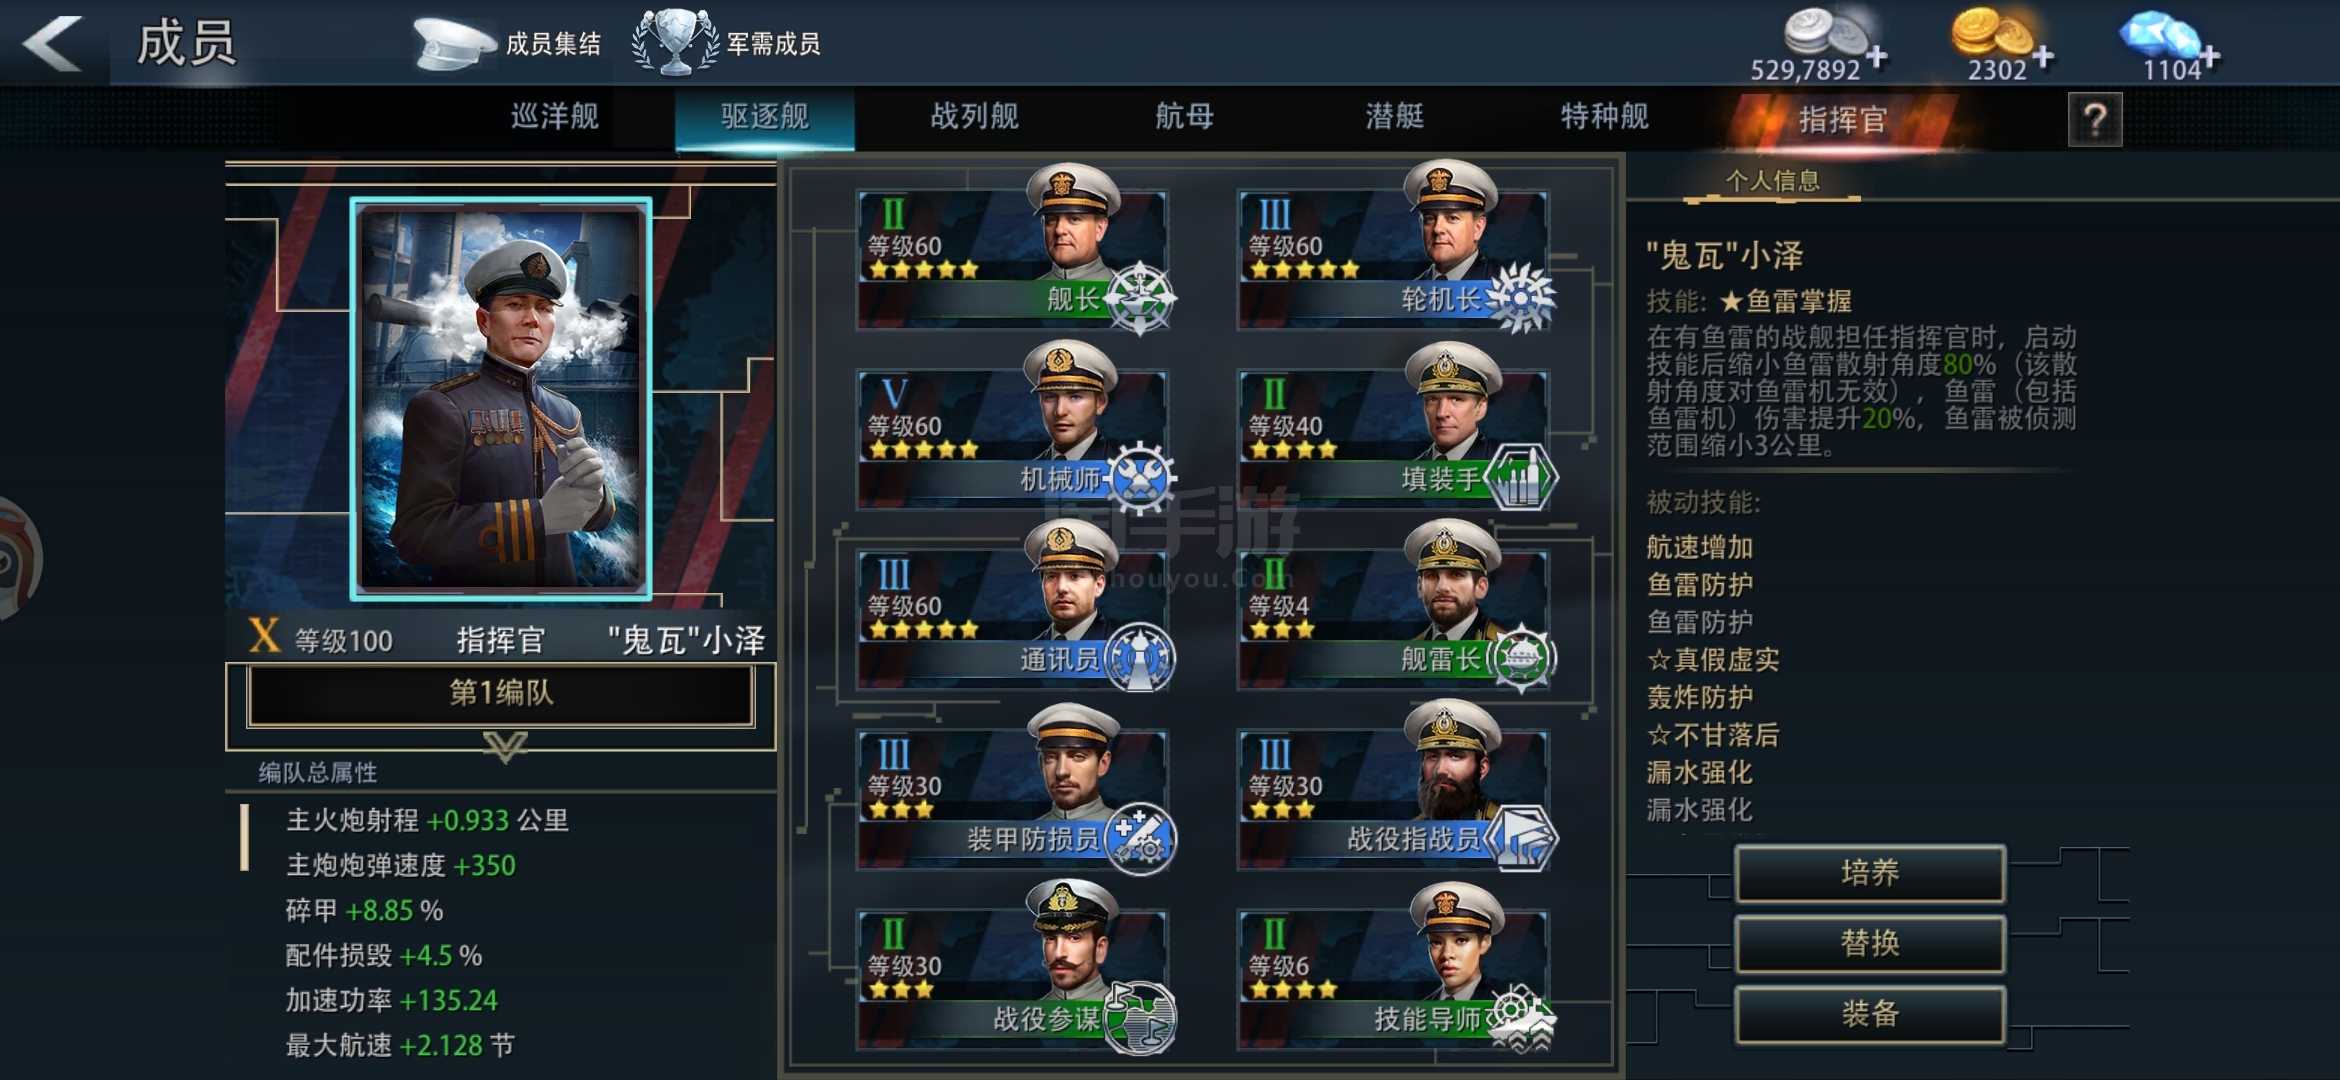This screenshot has height=1080, width=2340.
Task: Switch to the 巡洋舰 tab
Action: tap(555, 117)
